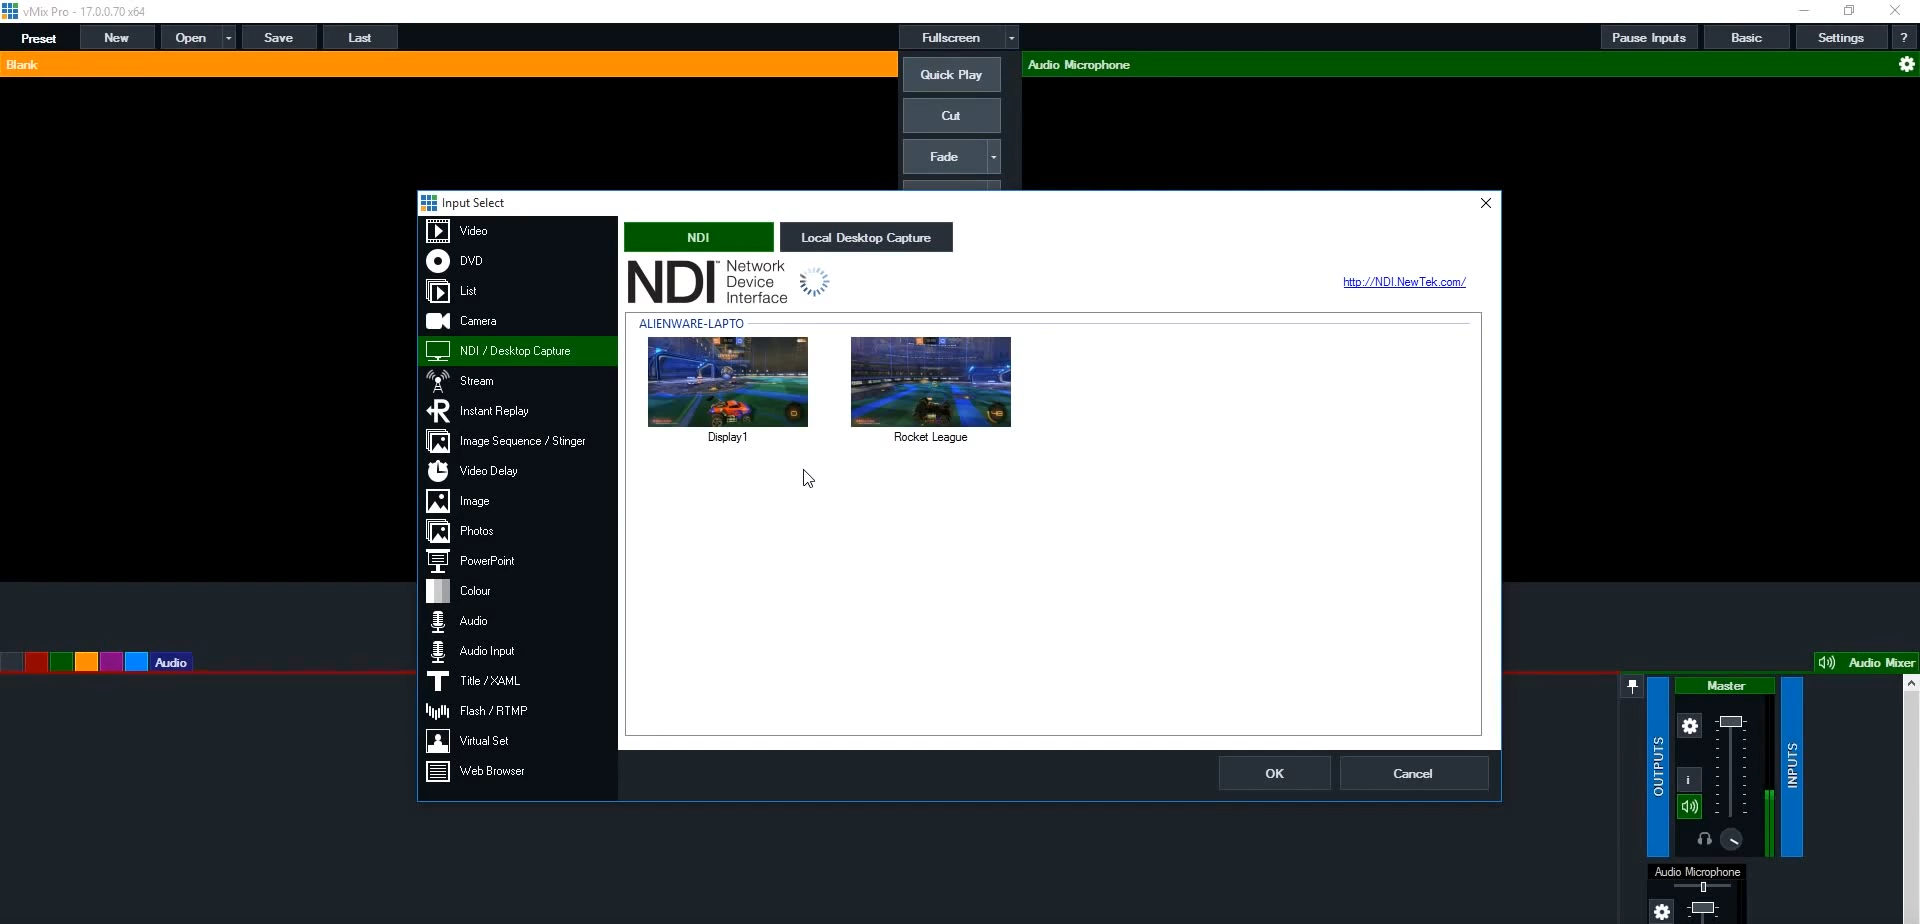This screenshot has width=1920, height=924.
Task: Expand the Fade transition options
Action: coord(991,157)
